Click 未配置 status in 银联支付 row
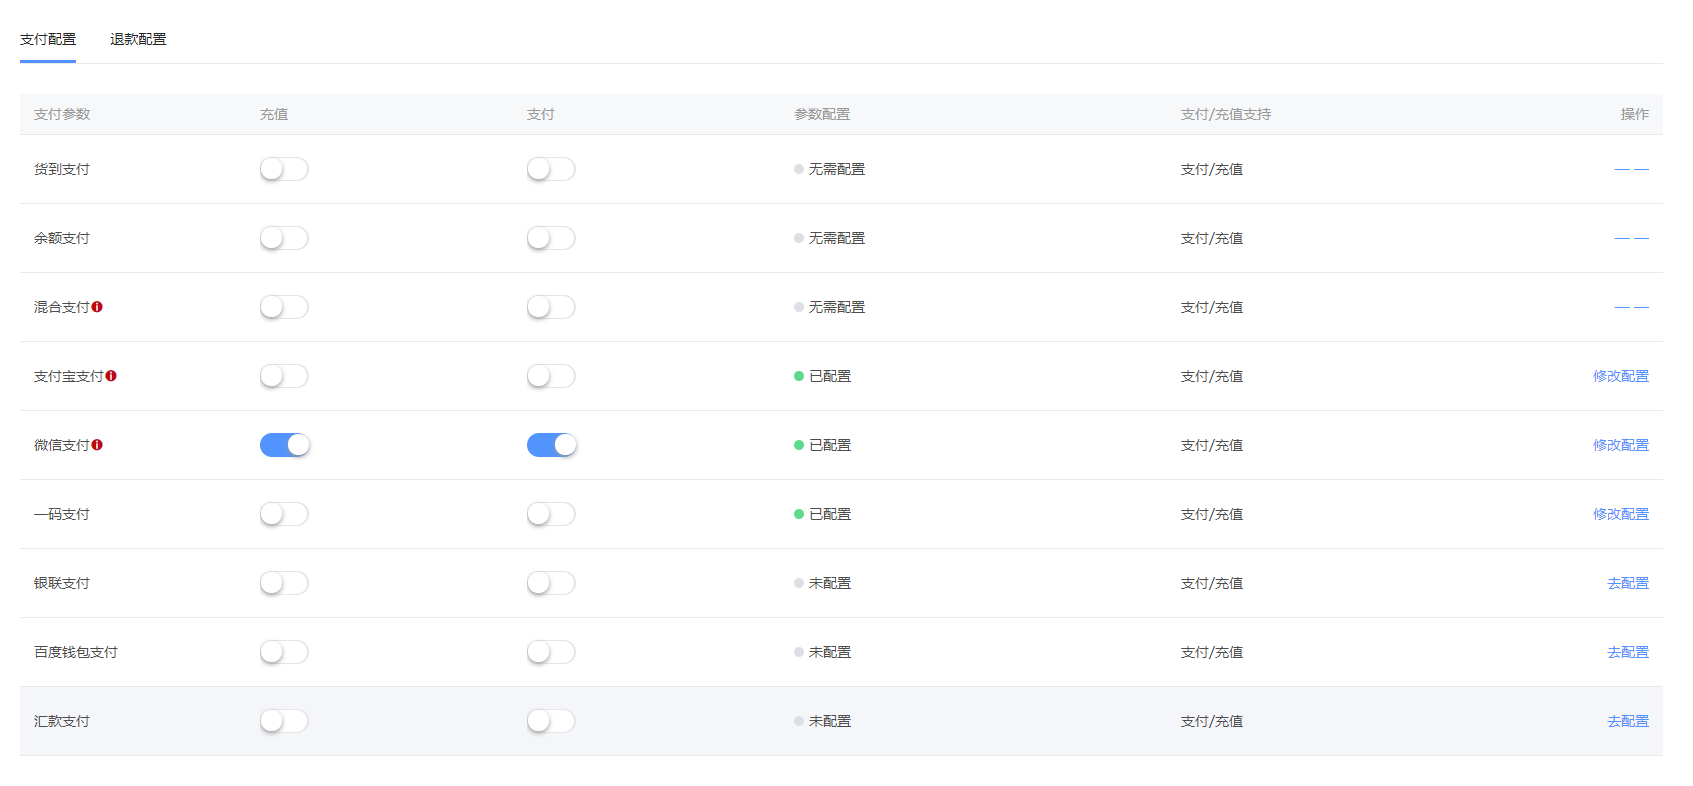This screenshot has height=786, width=1693. tap(822, 583)
